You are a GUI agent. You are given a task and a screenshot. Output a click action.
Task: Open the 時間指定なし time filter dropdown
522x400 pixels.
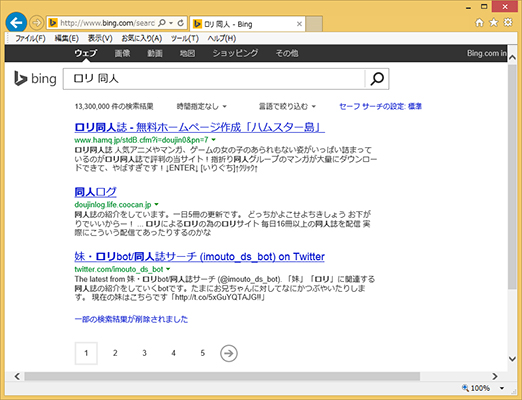202,106
